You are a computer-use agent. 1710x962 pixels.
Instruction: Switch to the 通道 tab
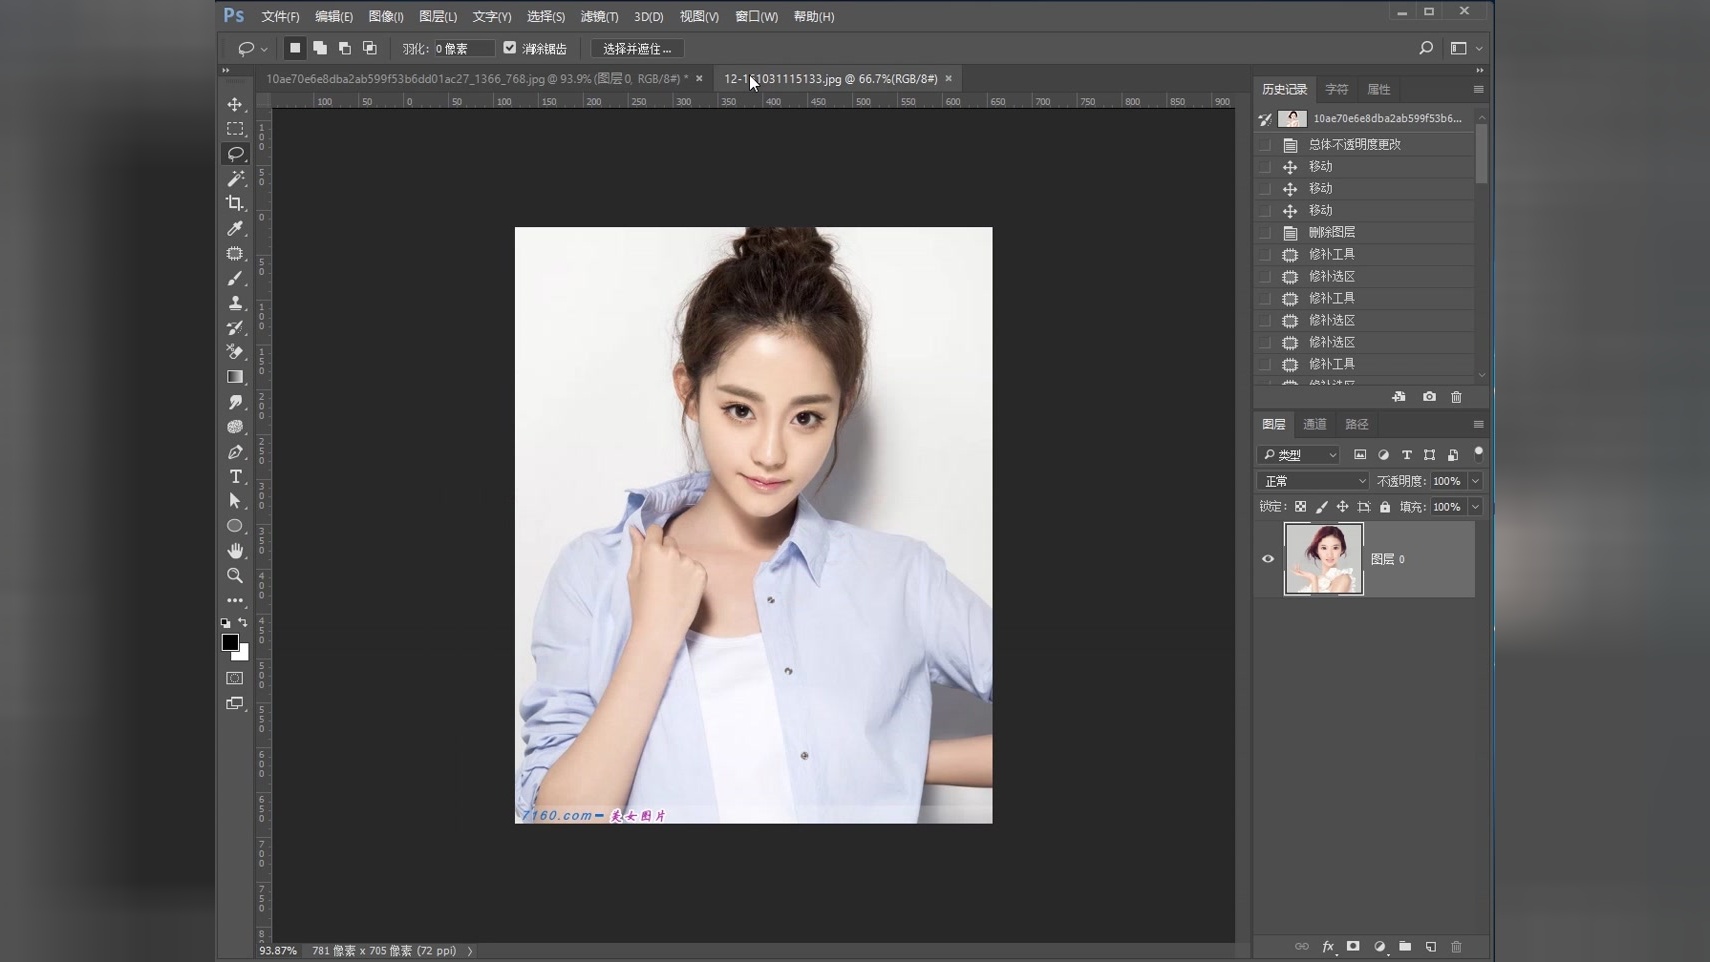click(x=1314, y=424)
